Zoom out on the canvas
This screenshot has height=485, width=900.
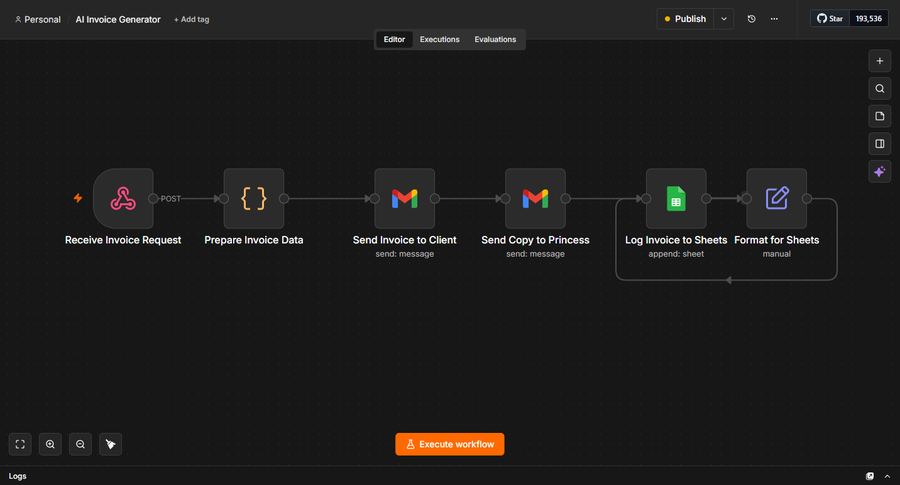pyautogui.click(x=80, y=444)
